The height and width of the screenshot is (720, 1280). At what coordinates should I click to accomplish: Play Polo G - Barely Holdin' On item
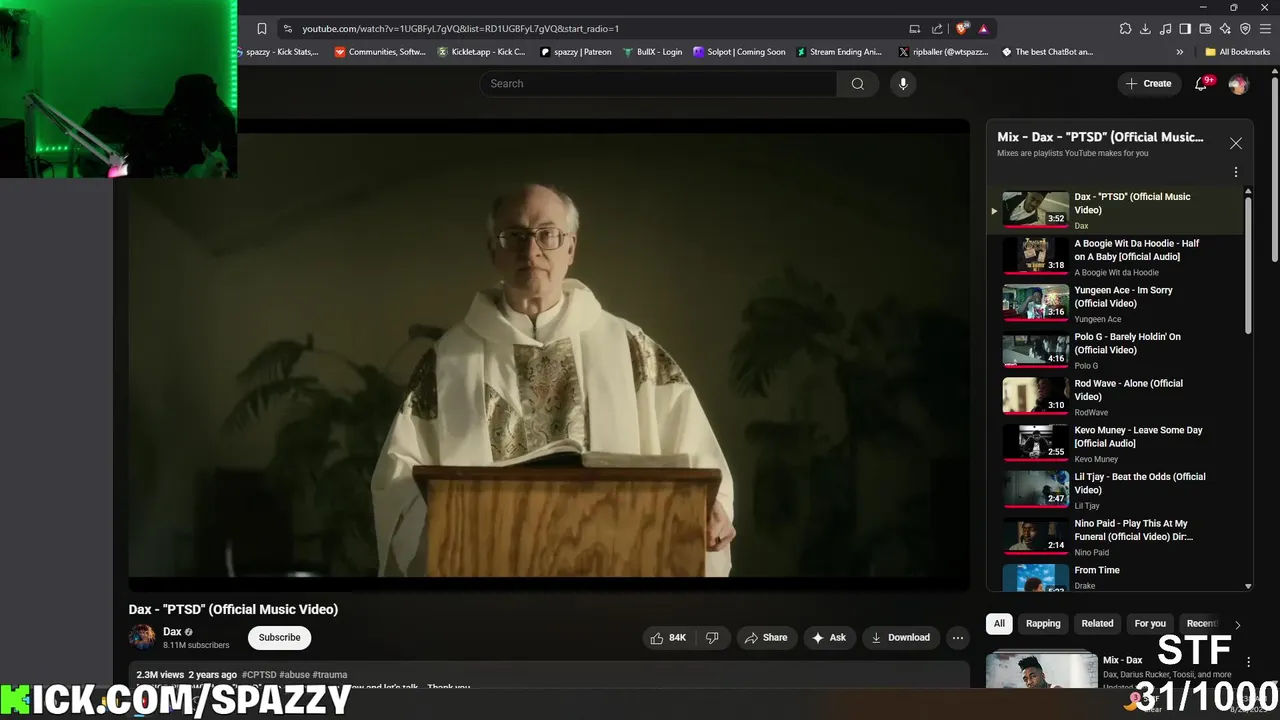1115,351
